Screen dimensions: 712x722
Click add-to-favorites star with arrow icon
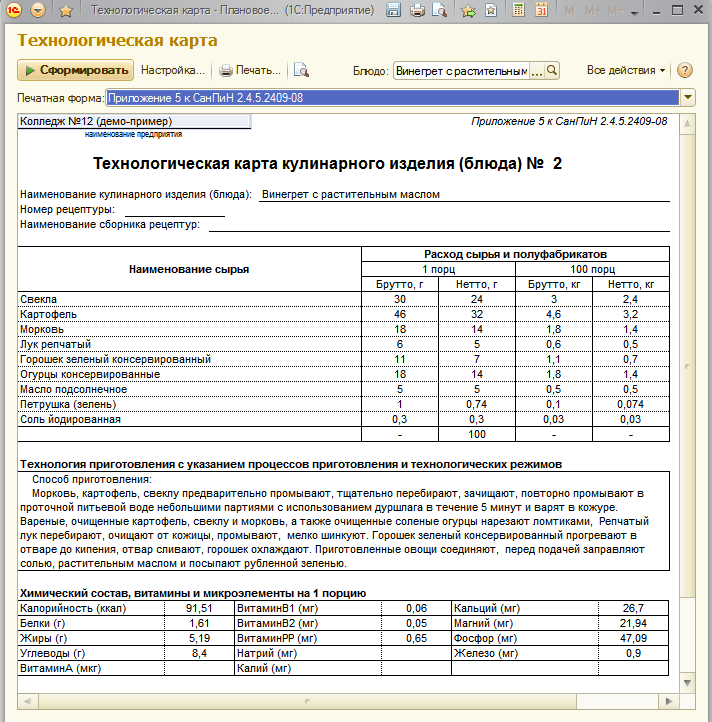coord(468,10)
